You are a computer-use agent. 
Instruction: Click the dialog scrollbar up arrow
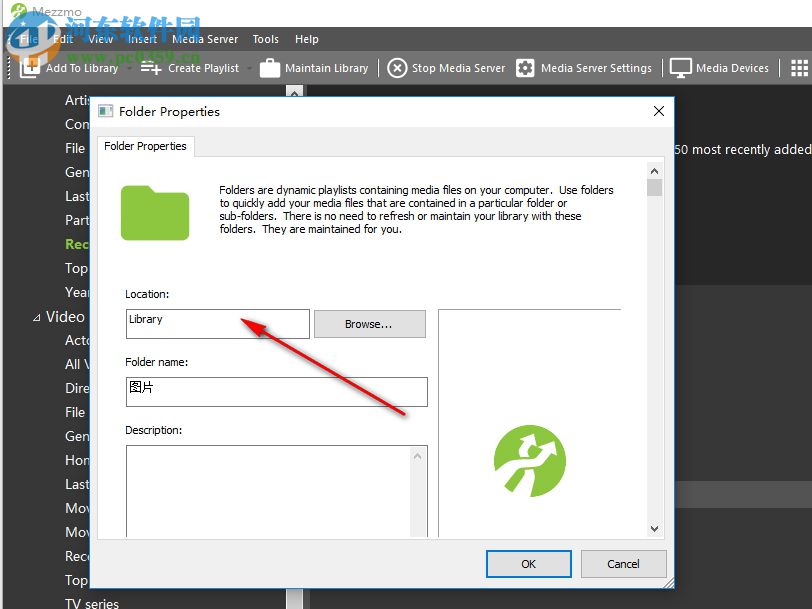[655, 171]
